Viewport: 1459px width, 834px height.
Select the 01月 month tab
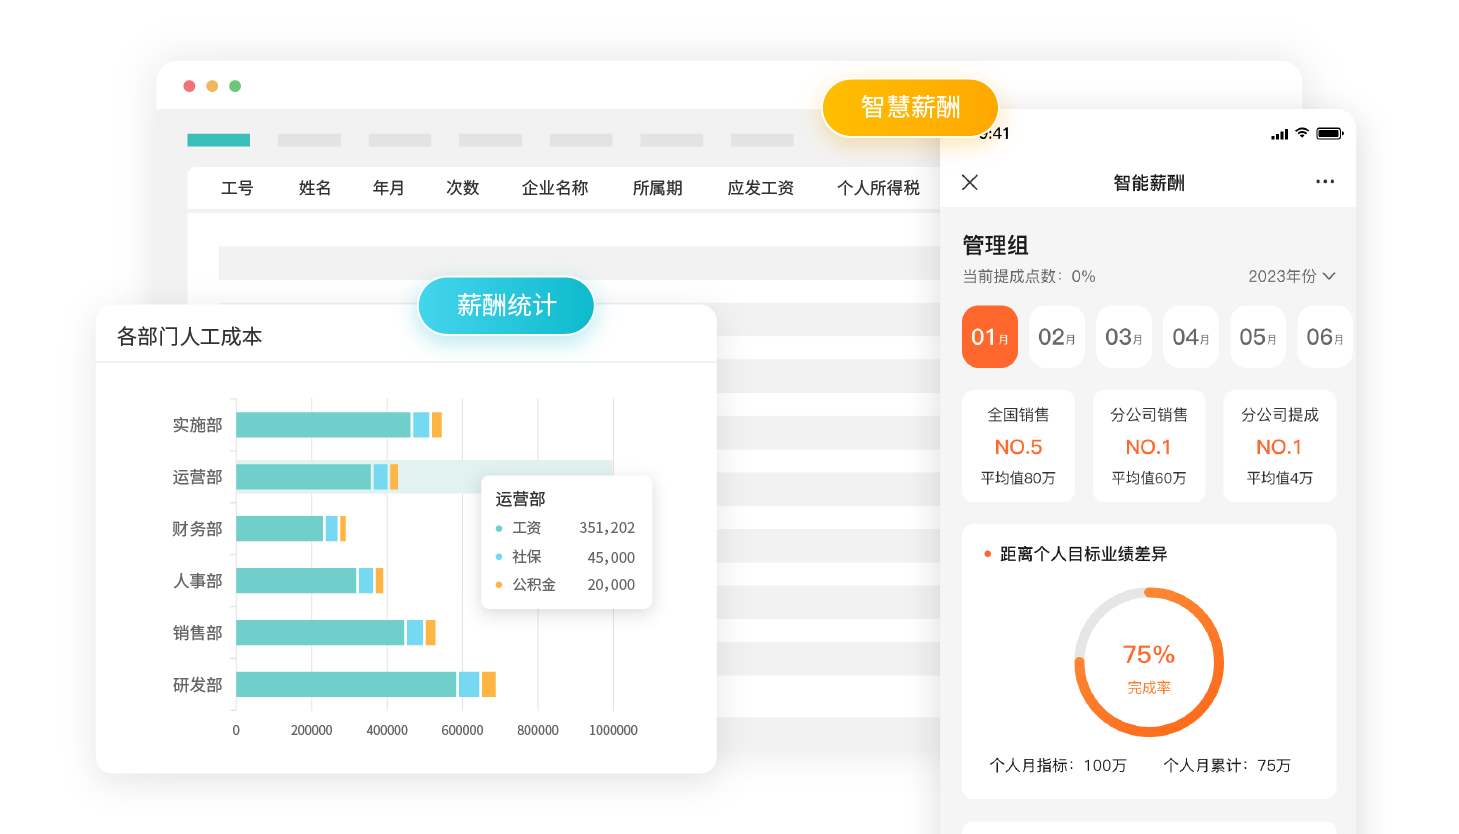pyautogui.click(x=990, y=337)
